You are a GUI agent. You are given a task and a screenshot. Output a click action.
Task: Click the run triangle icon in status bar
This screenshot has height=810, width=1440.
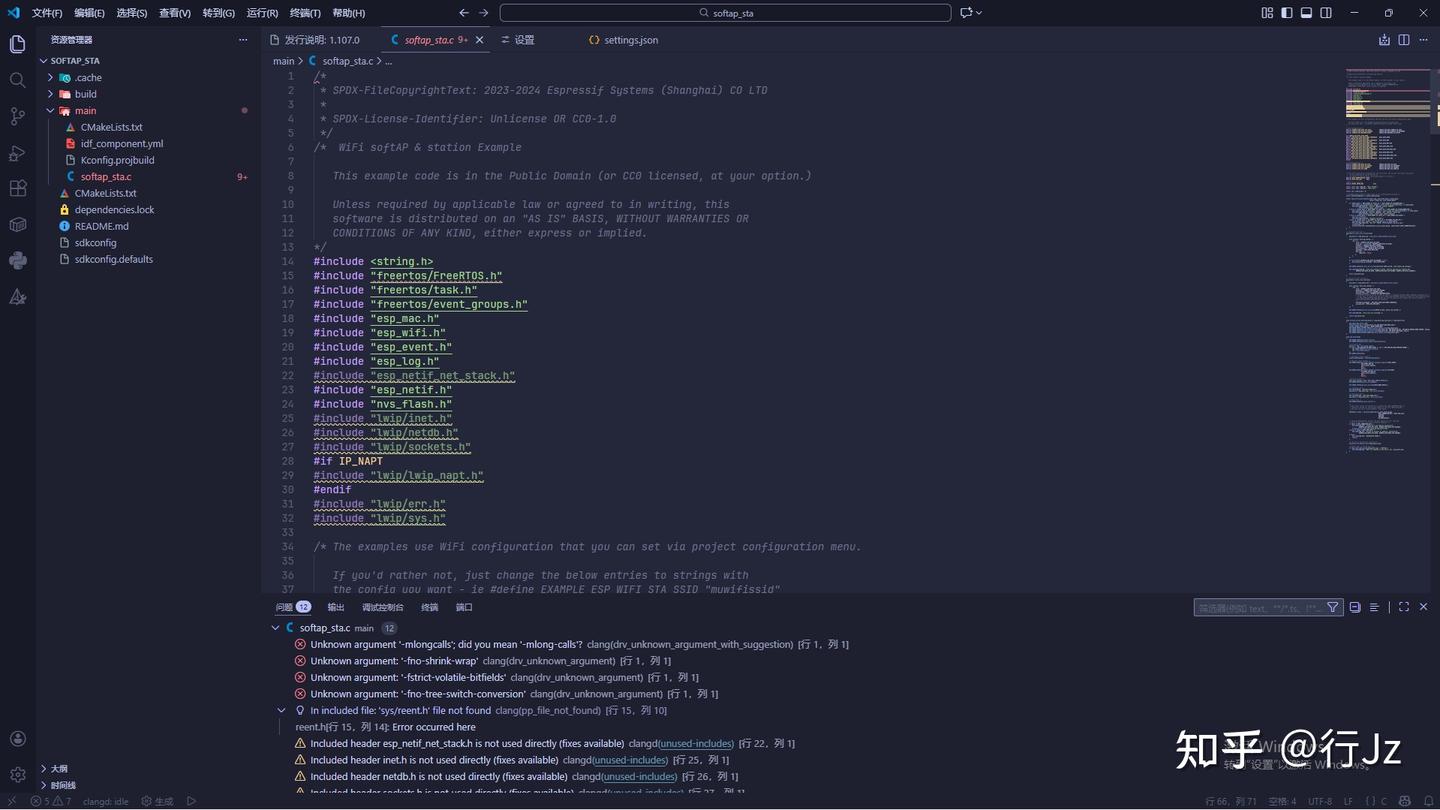[191, 801]
